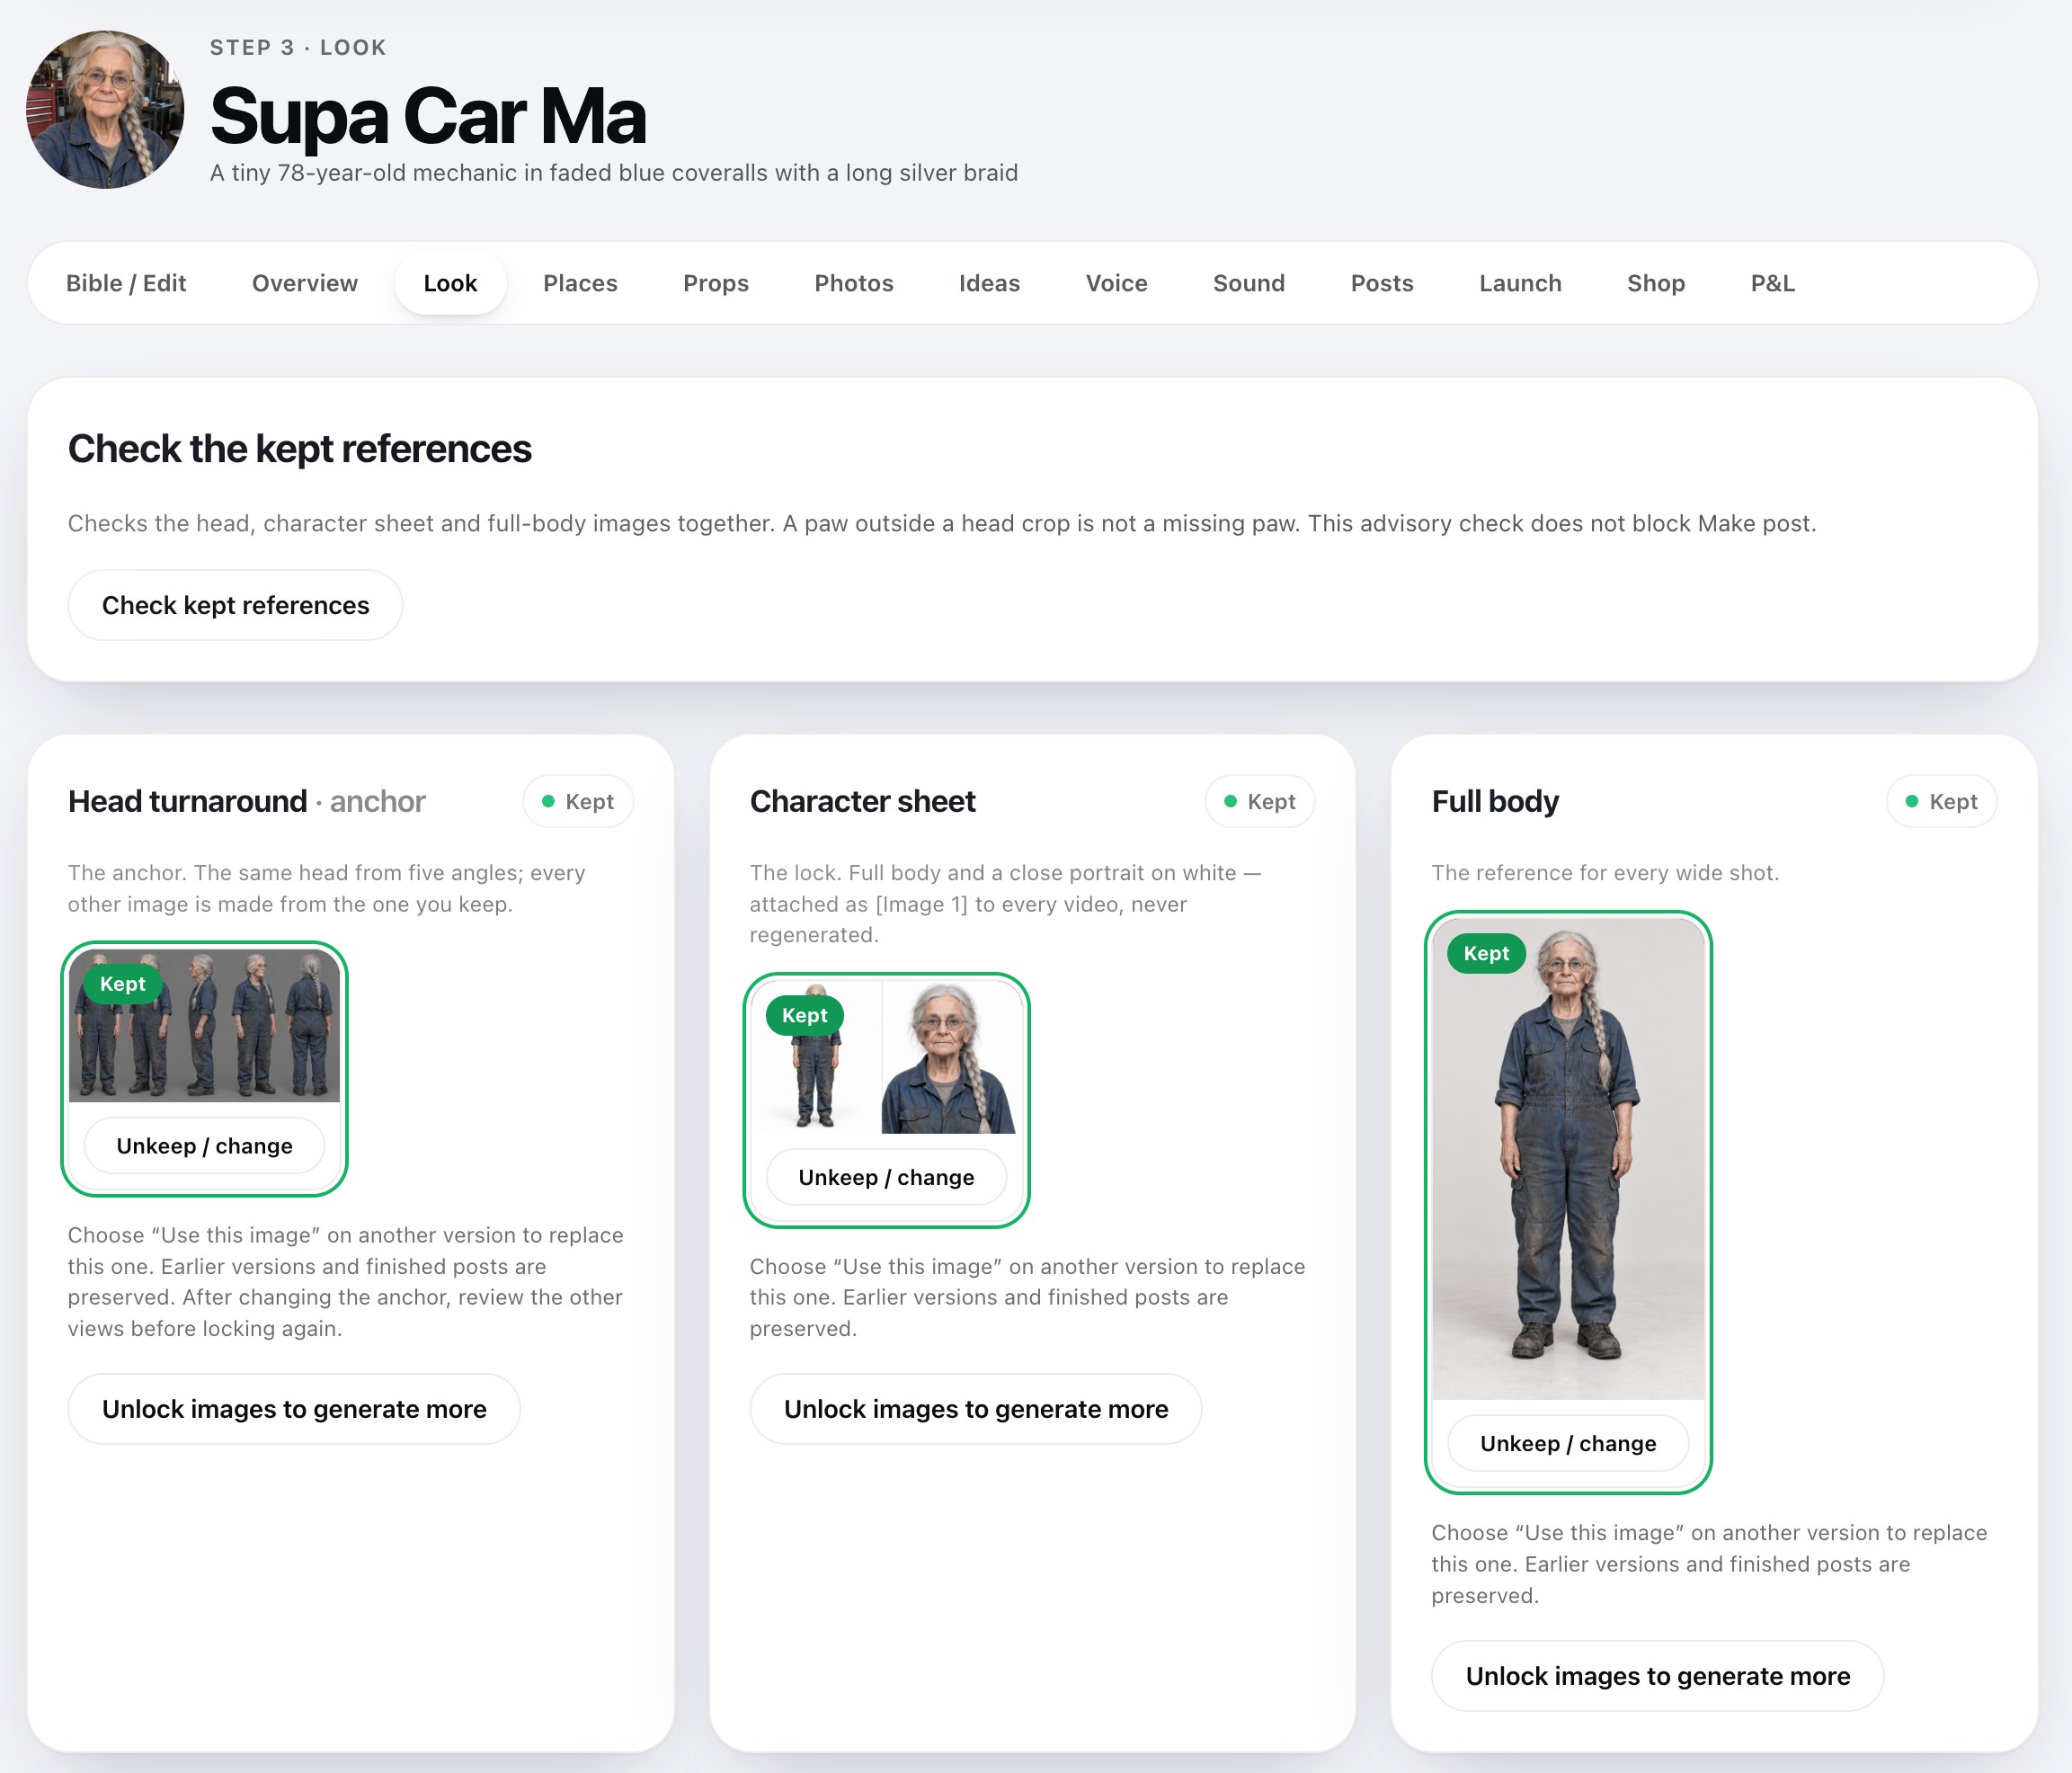
Task: Click the Supa Car Ma avatar photo
Action: coord(105,109)
